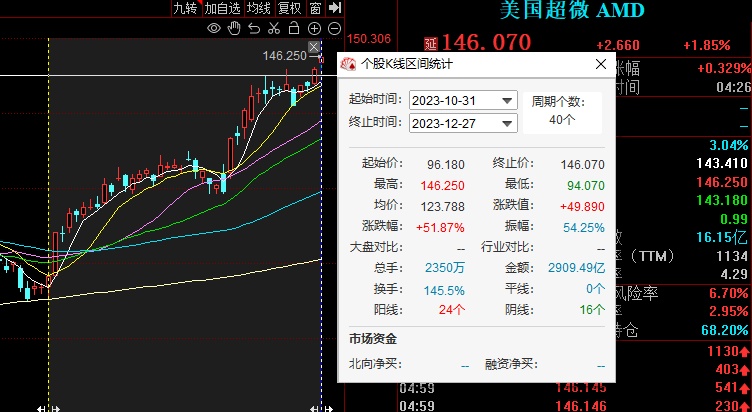Image resolution: width=752 pixels, height=412 pixels.
Task: Click the 阳线 count 24个
Action: coord(452,310)
